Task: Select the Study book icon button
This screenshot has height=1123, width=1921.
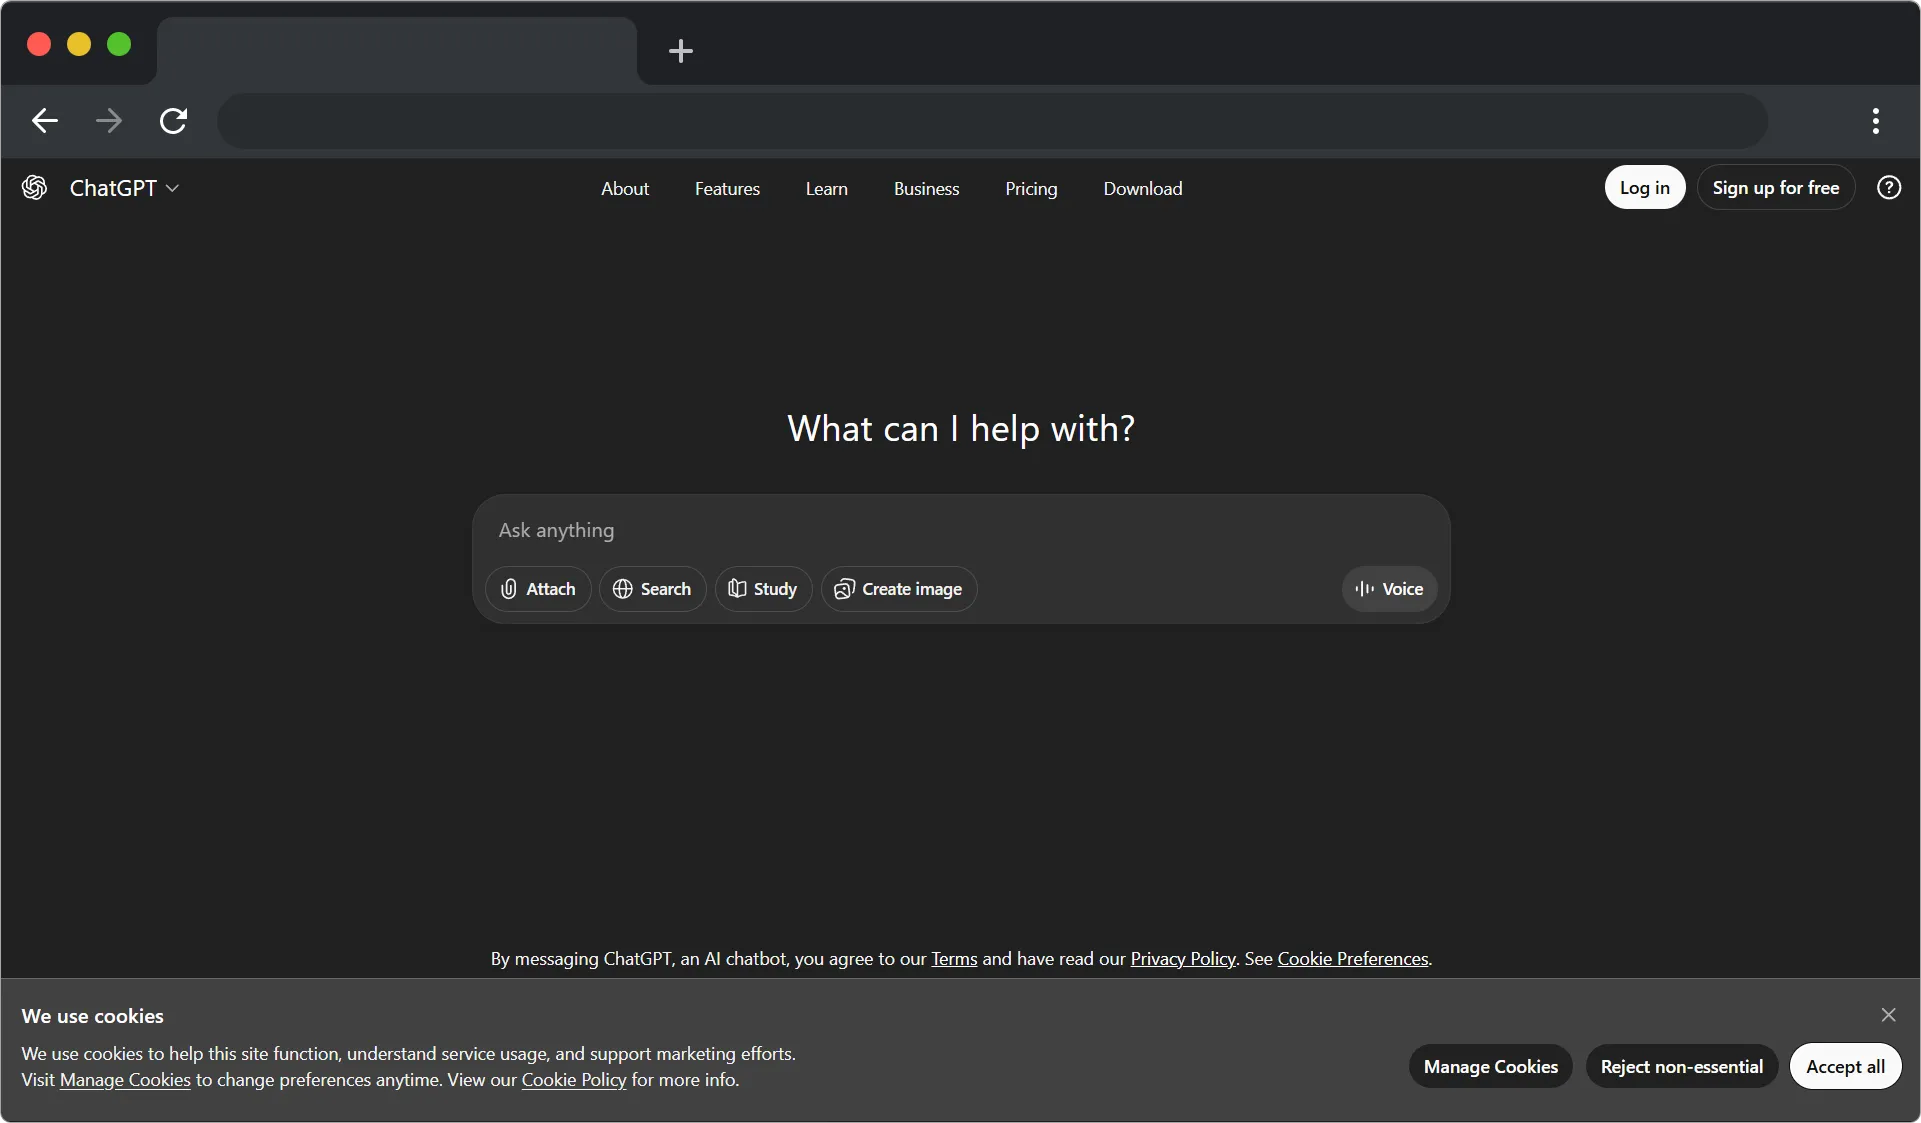Action: [x=763, y=589]
